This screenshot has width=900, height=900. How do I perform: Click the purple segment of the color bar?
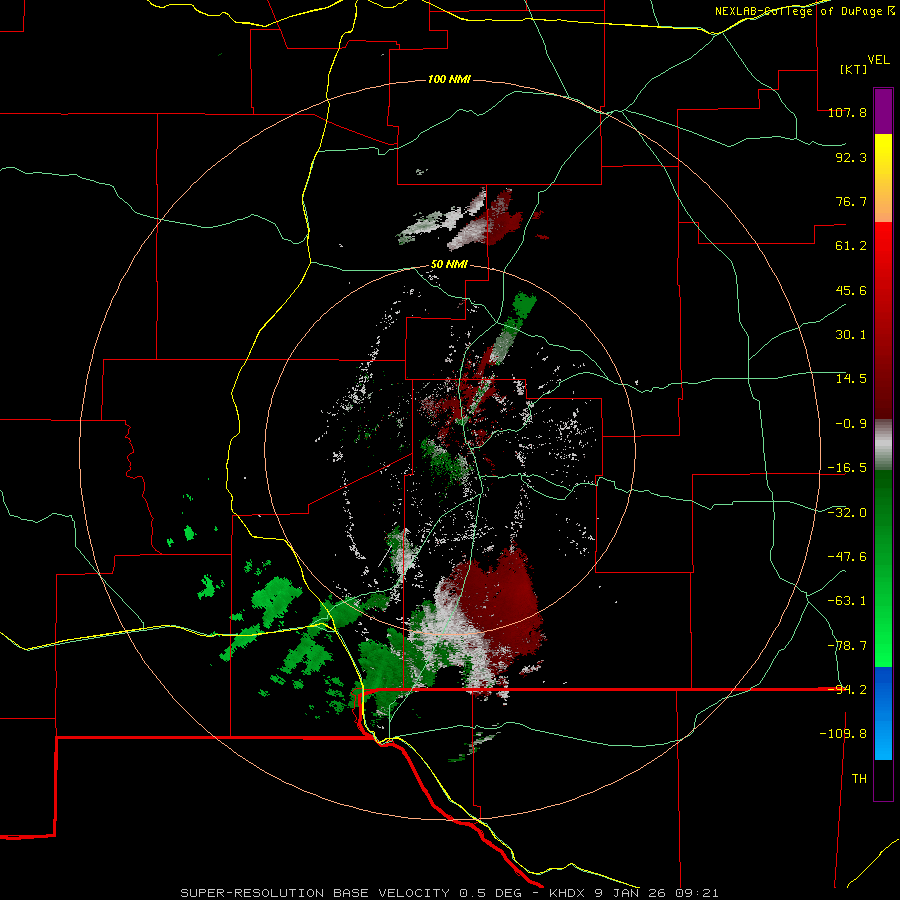click(883, 111)
